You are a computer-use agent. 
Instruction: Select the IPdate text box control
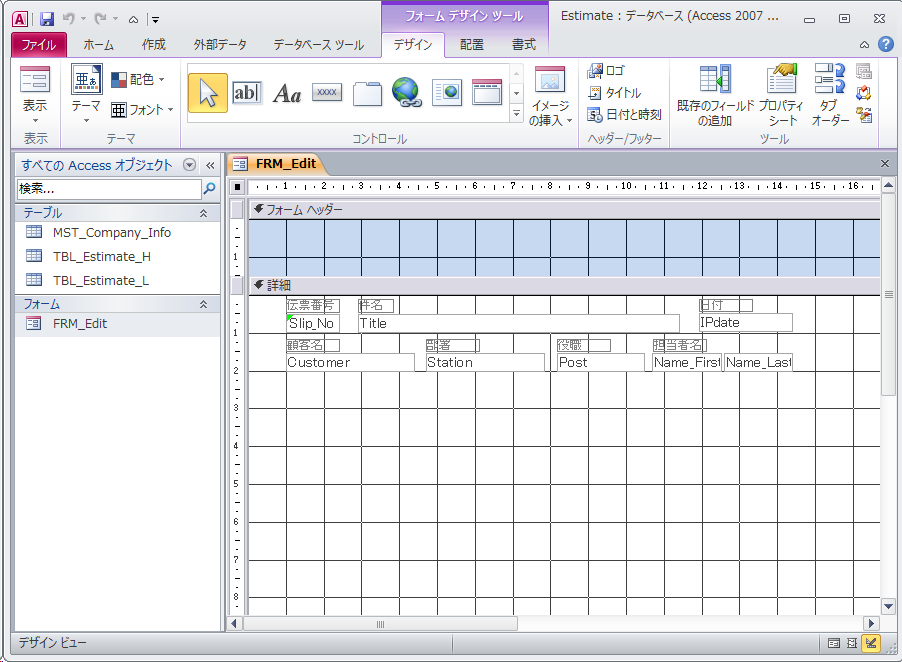pos(746,323)
